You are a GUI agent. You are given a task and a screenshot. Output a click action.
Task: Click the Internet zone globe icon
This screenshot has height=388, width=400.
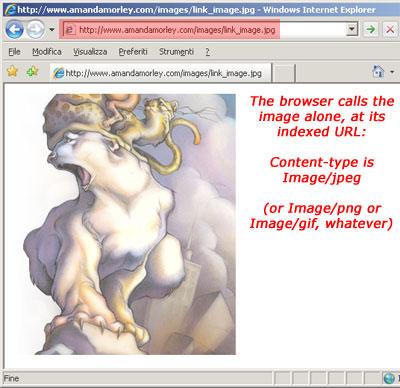tap(389, 378)
